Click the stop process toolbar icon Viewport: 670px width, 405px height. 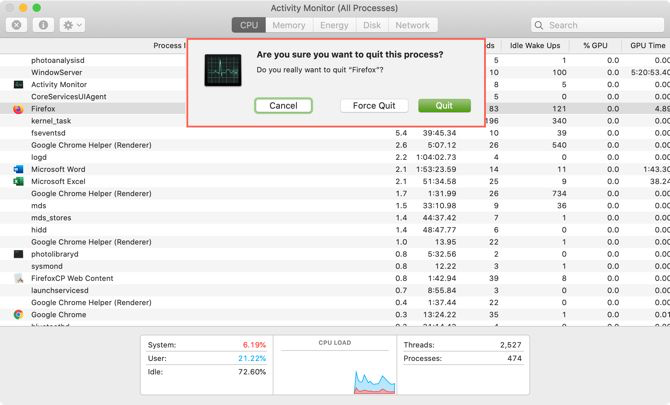pyautogui.click(x=17, y=25)
